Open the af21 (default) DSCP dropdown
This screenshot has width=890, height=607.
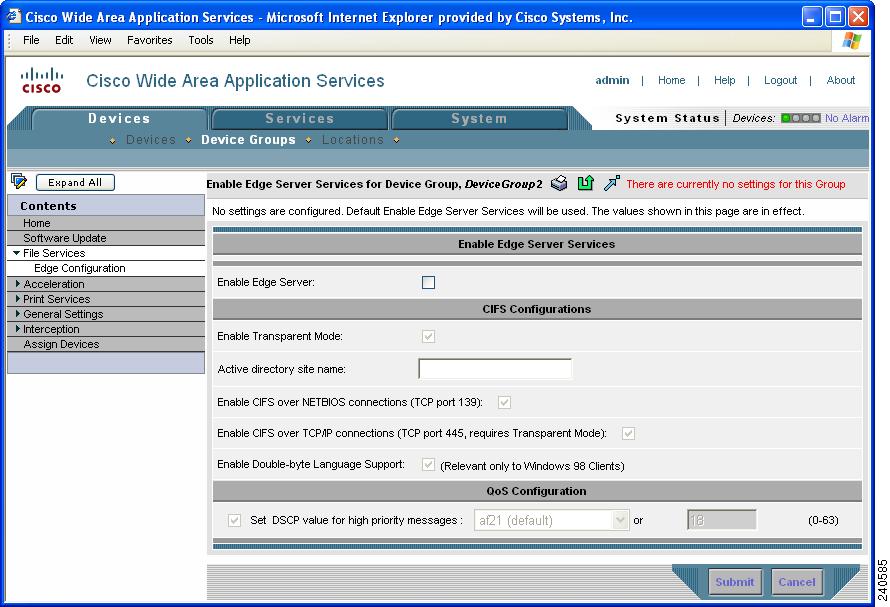552,520
